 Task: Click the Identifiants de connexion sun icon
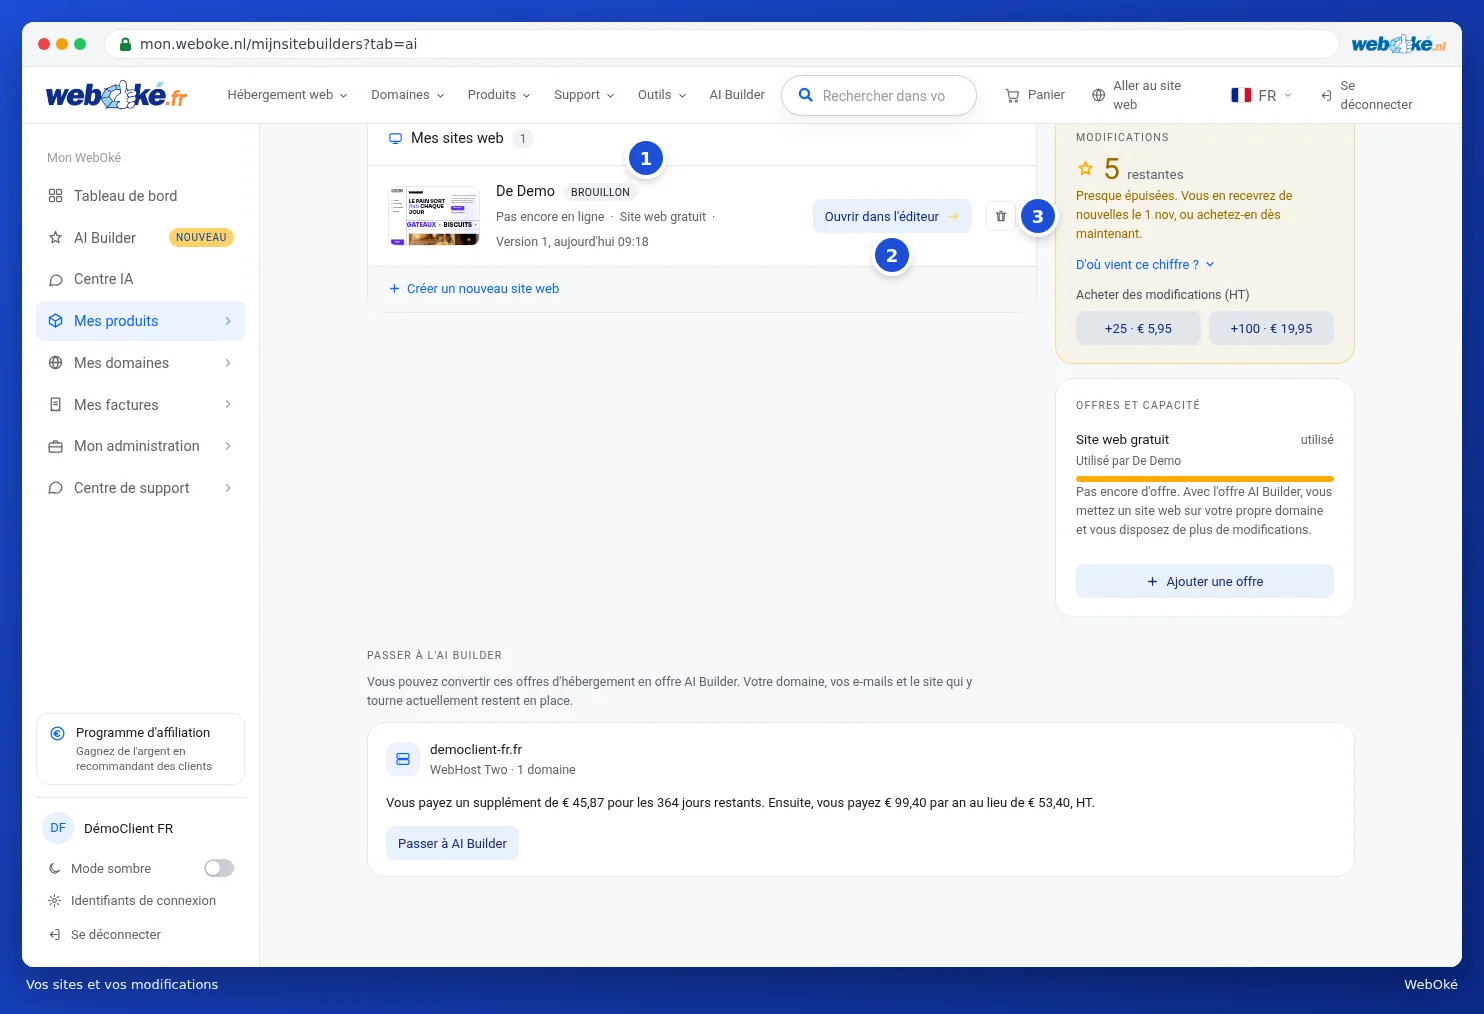click(55, 901)
